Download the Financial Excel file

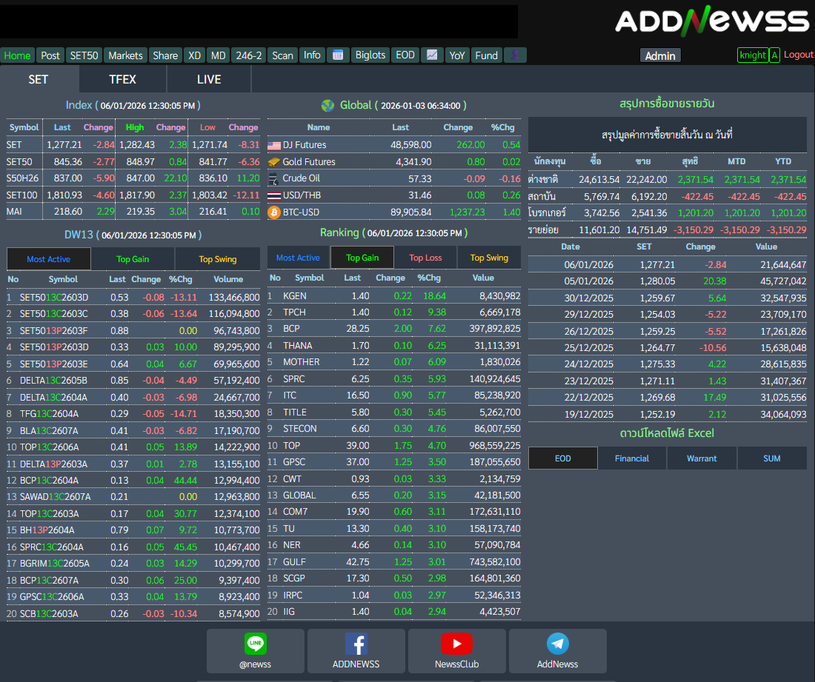point(632,458)
